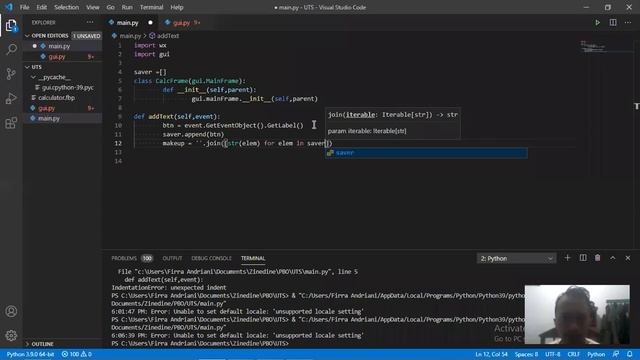The image size is (640, 360).
Task: Close the terminal panel
Action: pos(628,258)
